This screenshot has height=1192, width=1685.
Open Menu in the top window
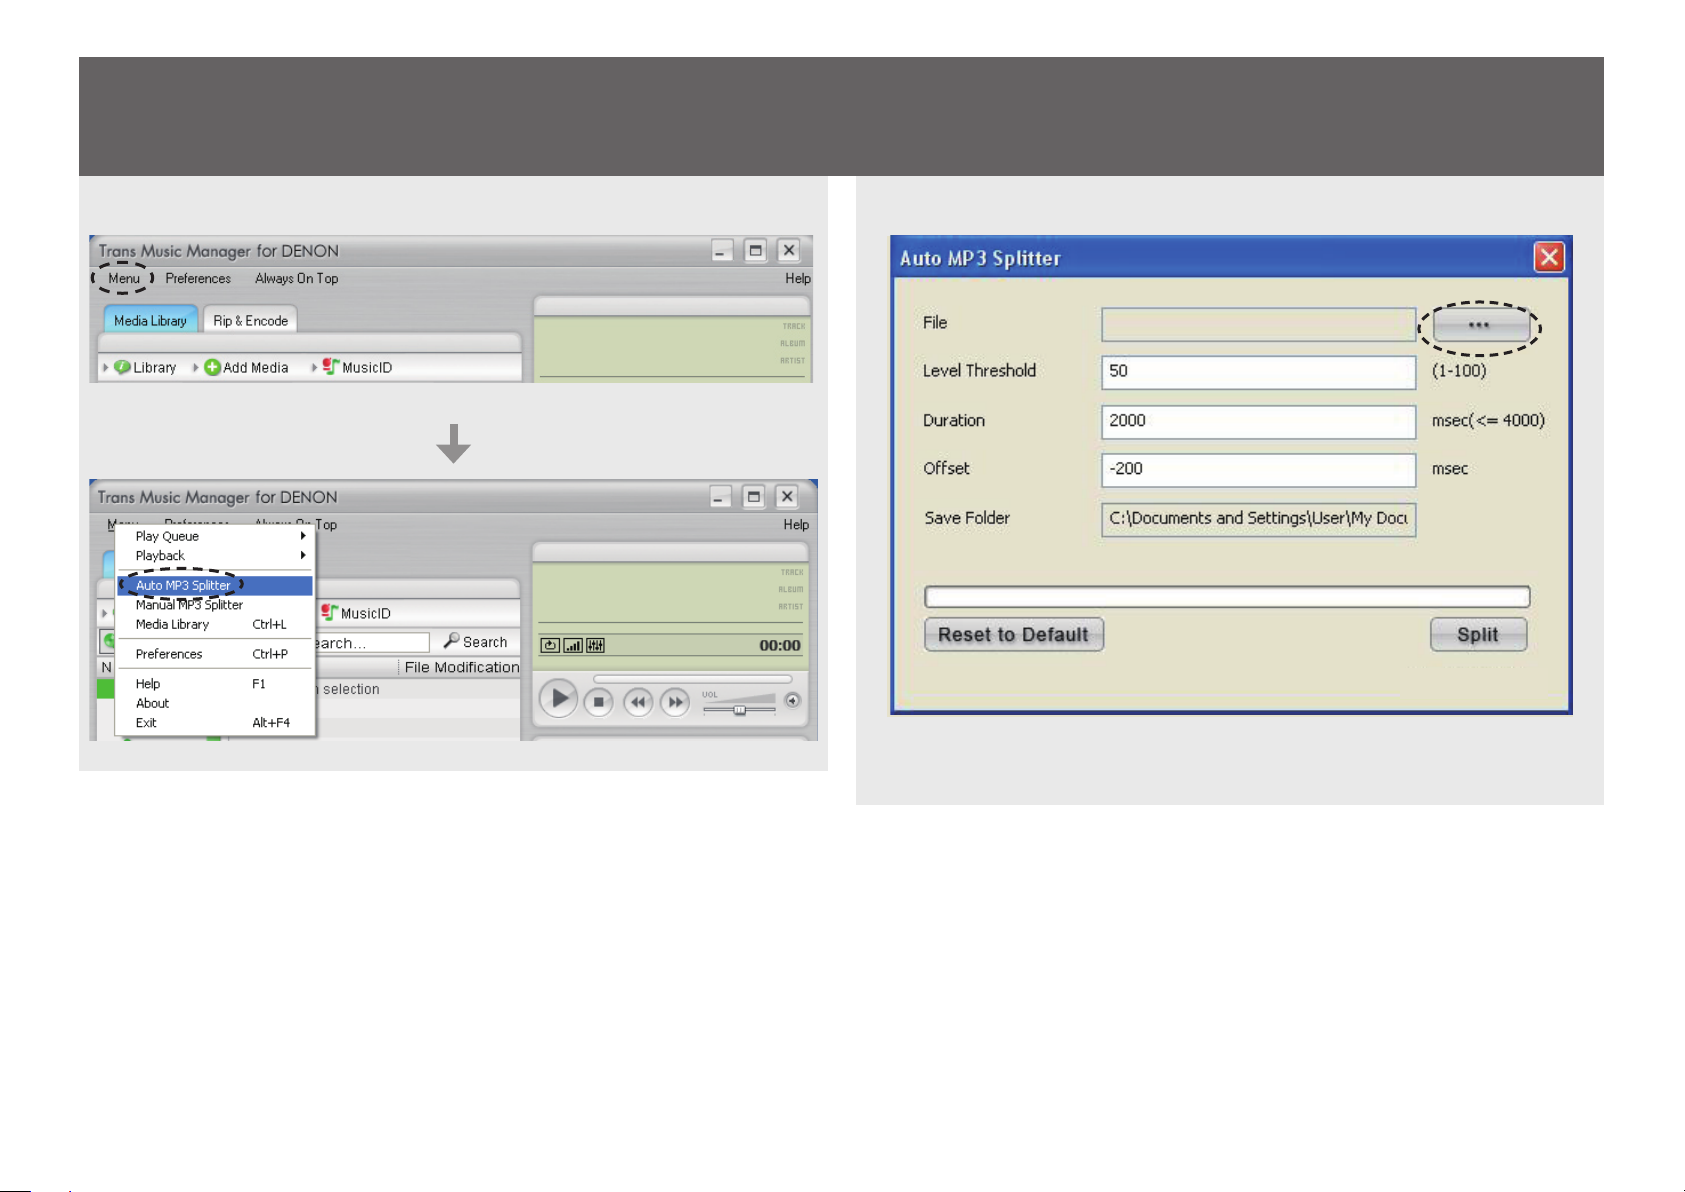pyautogui.click(x=124, y=279)
